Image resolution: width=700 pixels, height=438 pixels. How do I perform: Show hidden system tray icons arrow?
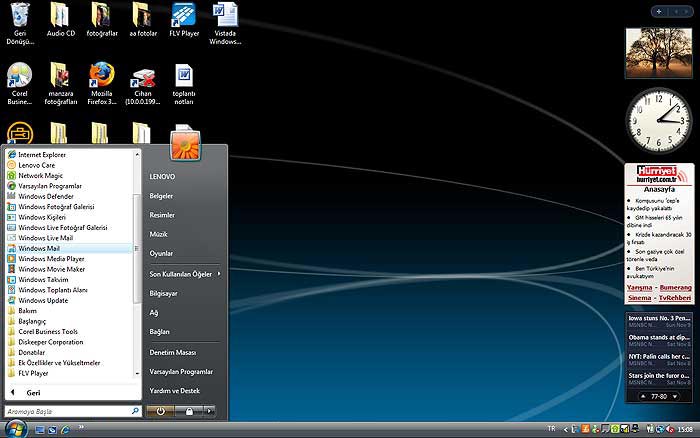tap(566, 430)
